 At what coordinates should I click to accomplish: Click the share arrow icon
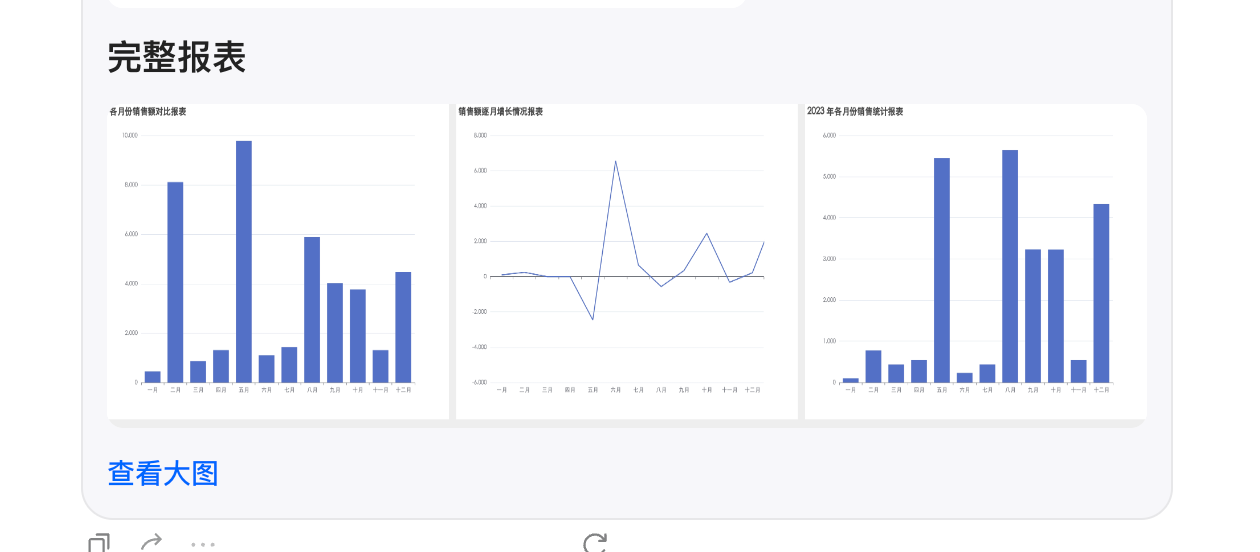pos(151,543)
